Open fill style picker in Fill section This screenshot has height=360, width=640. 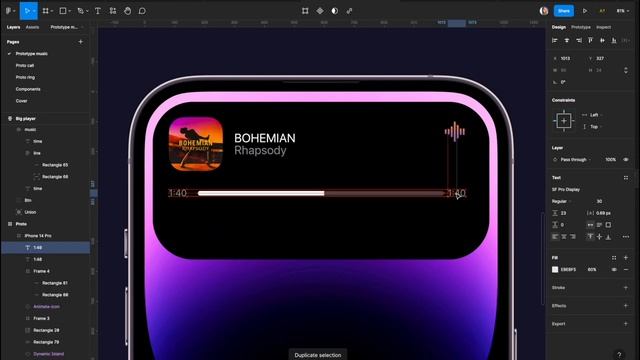pyautogui.click(x=614, y=258)
